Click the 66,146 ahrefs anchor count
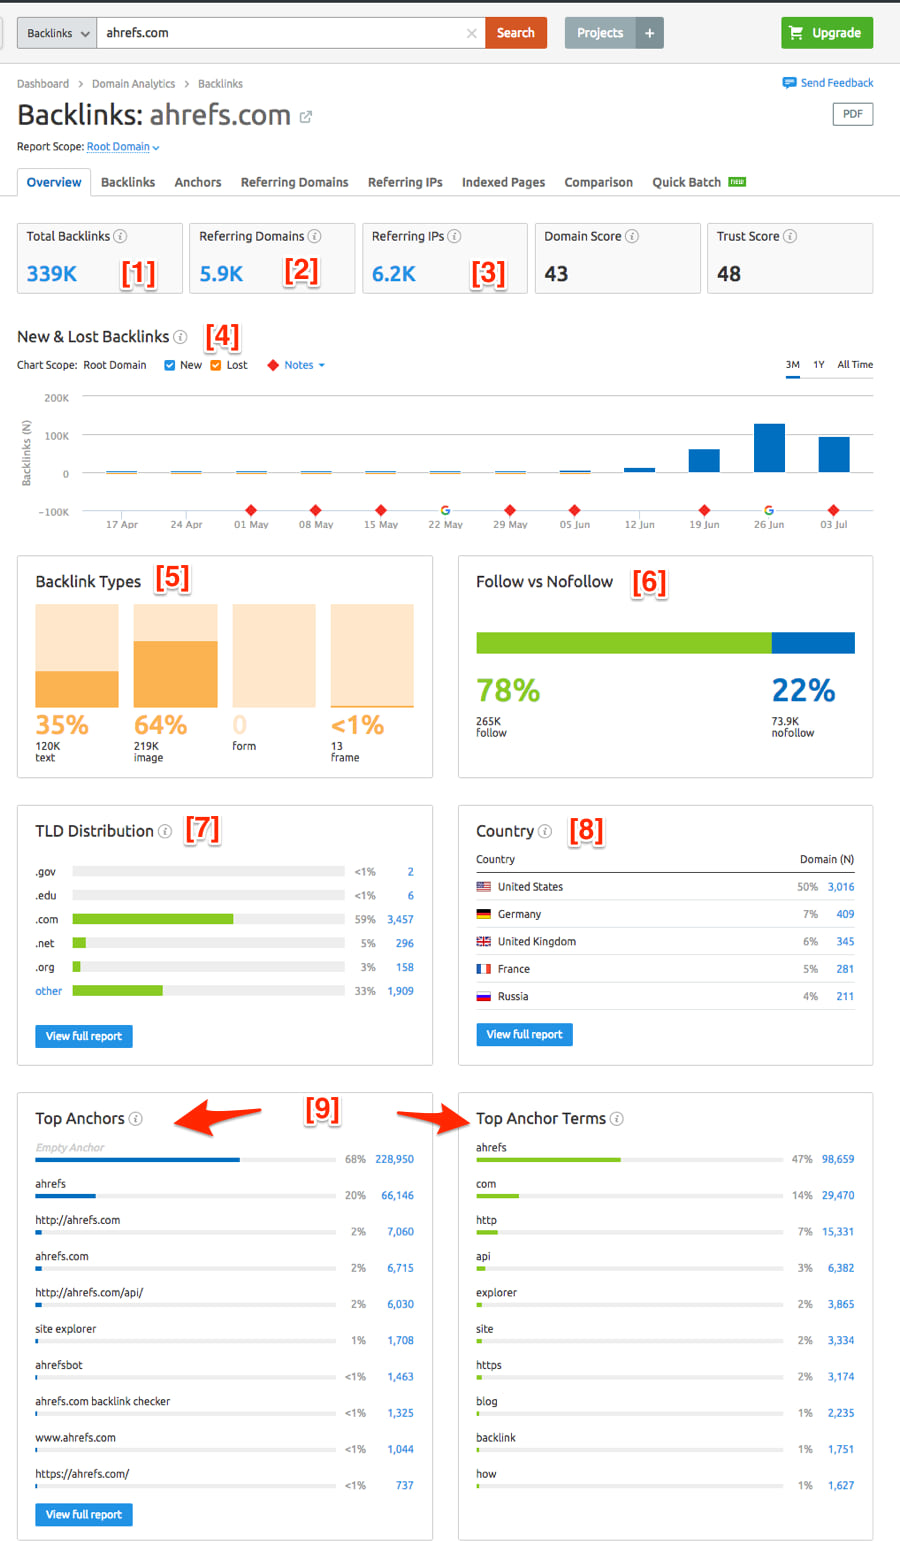The width and height of the screenshot is (900, 1553). point(397,1195)
